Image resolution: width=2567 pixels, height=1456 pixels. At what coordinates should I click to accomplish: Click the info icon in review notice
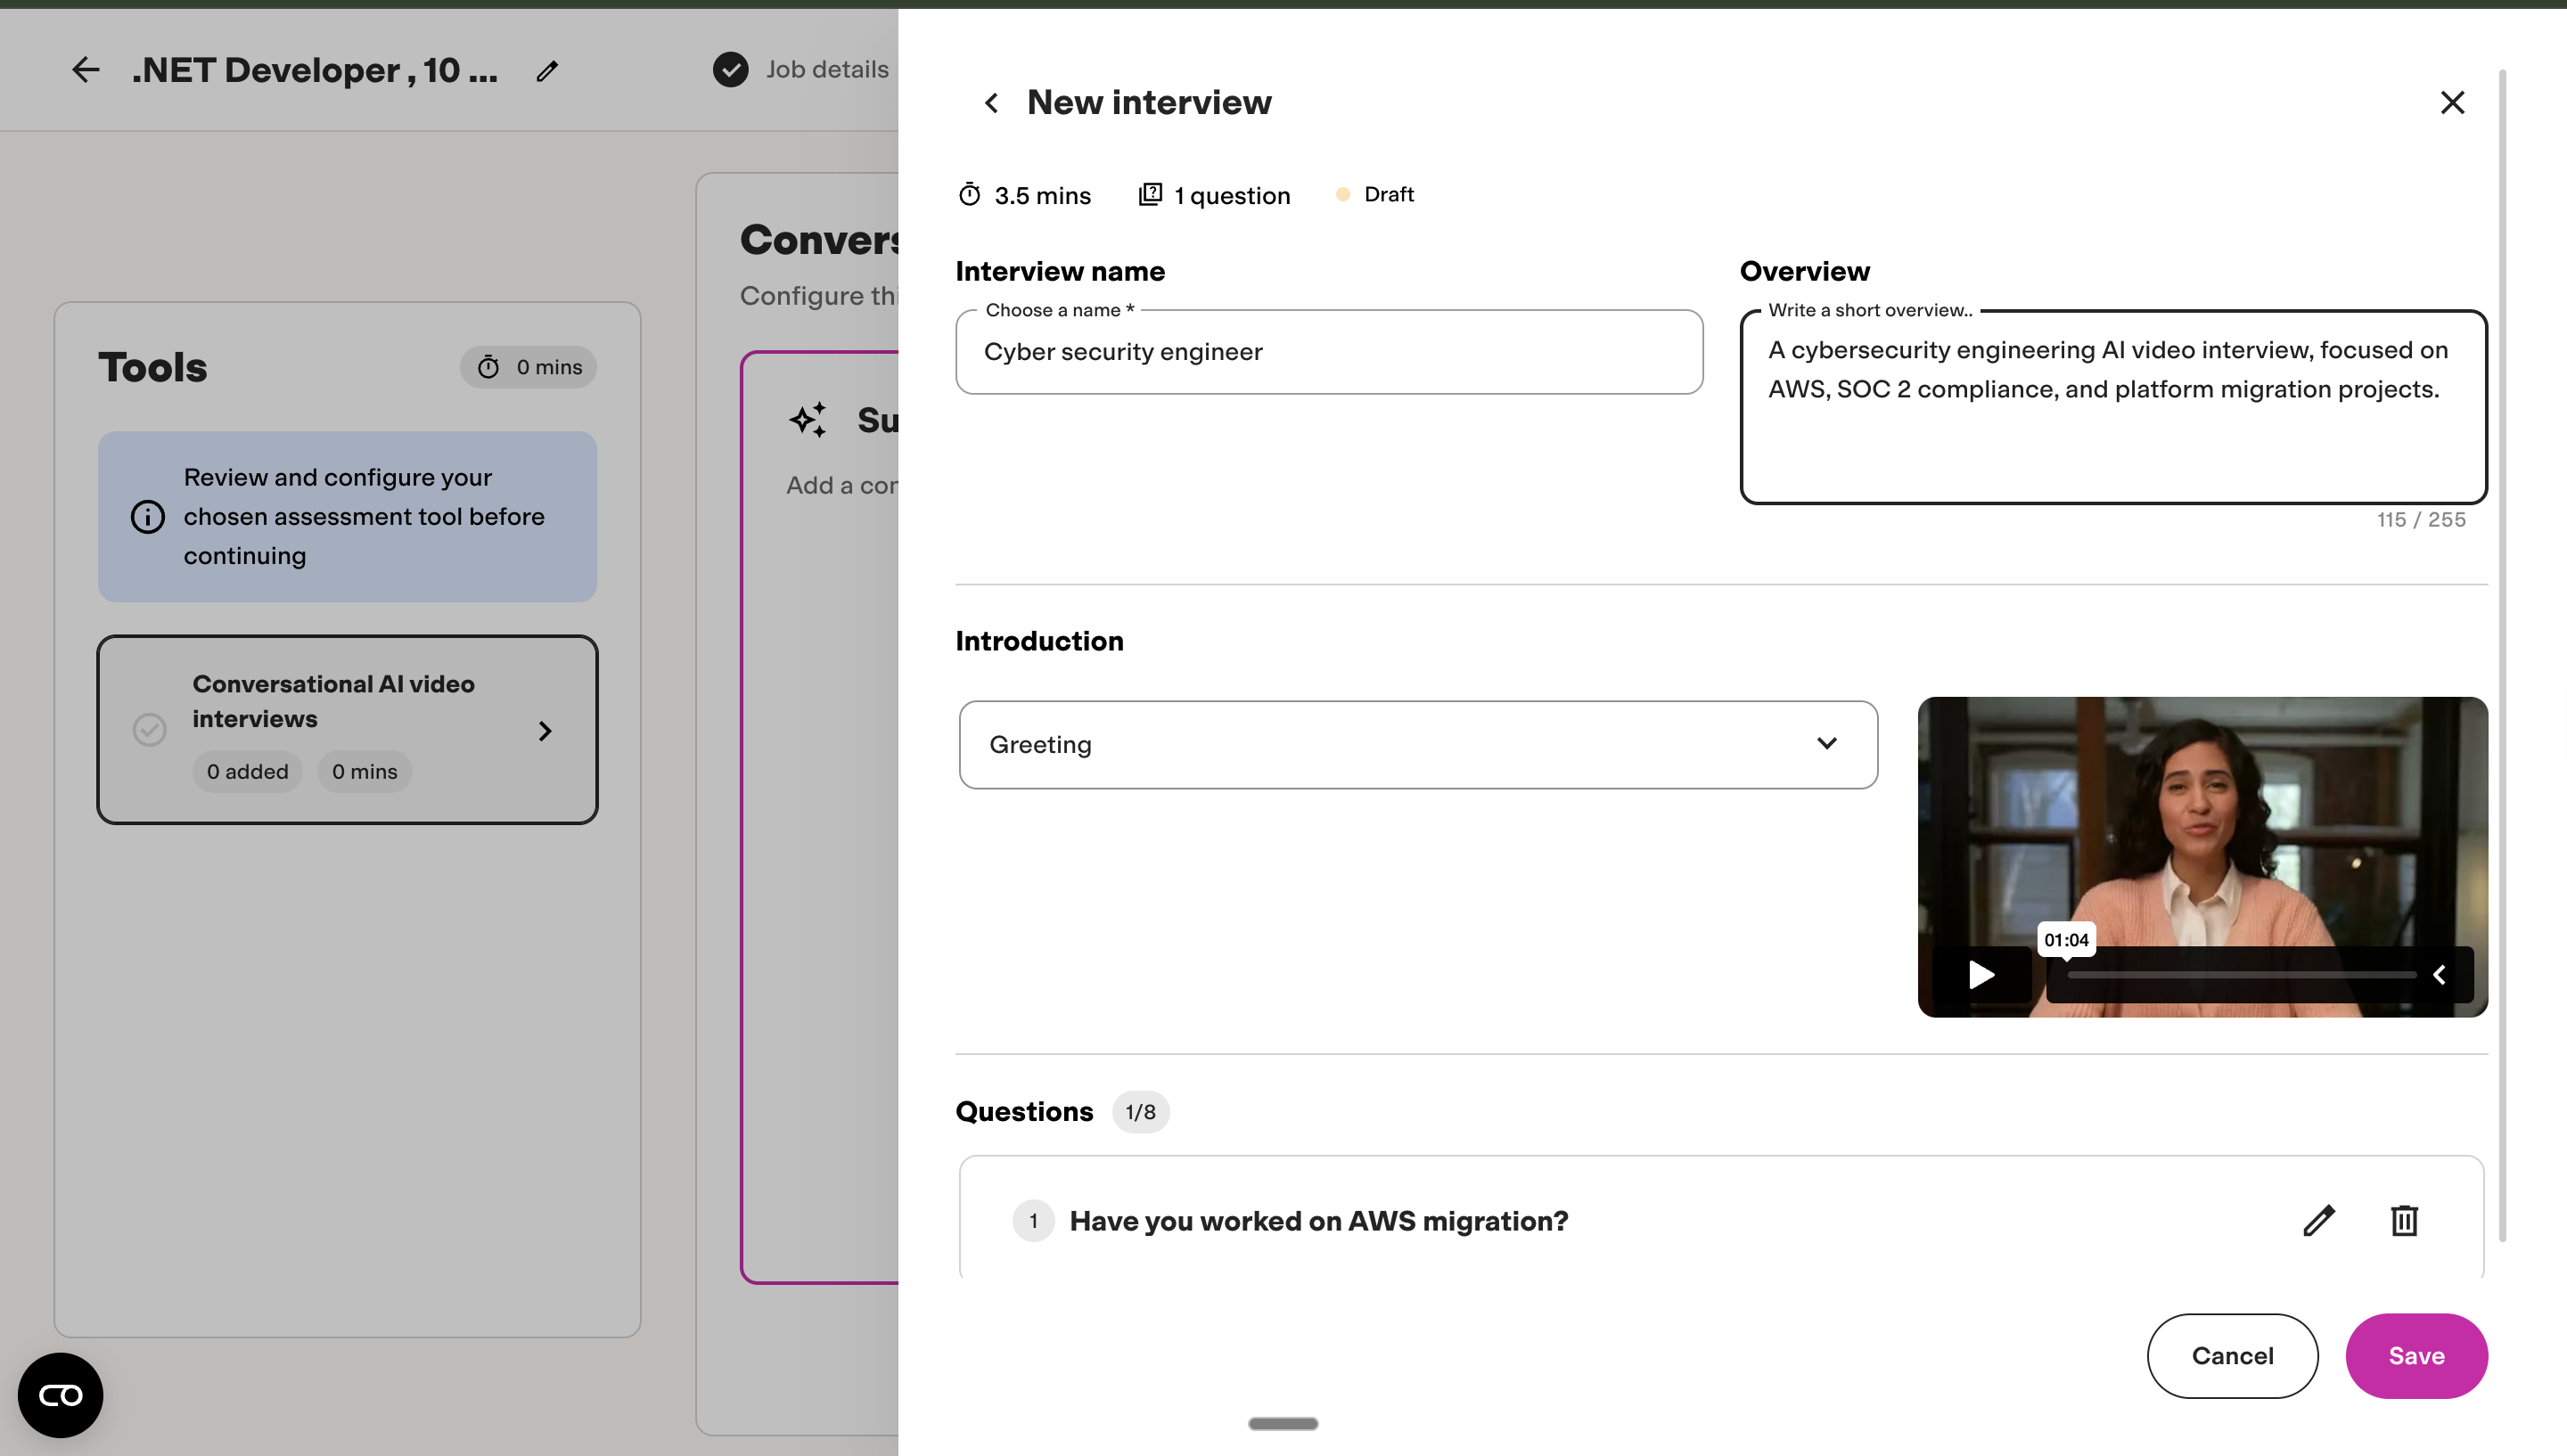pyautogui.click(x=148, y=517)
